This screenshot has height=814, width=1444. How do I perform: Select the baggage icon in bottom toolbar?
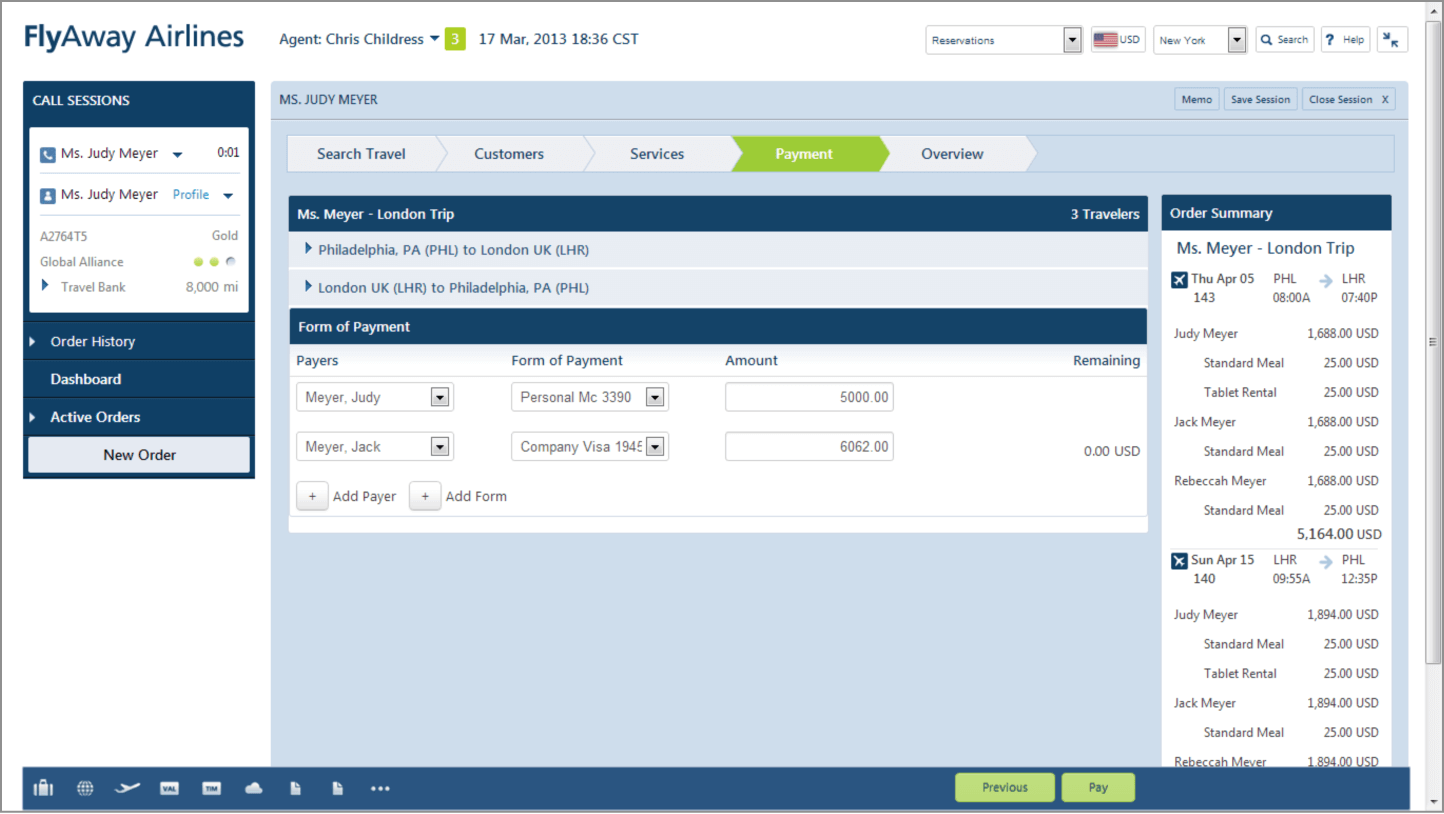click(42, 787)
